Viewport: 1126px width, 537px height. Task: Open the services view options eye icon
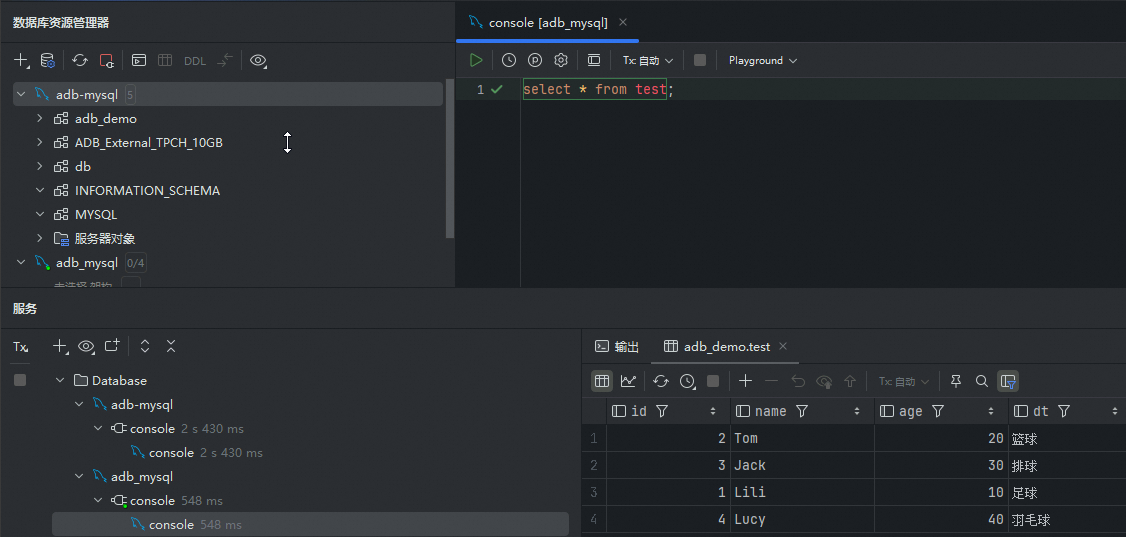coord(86,346)
